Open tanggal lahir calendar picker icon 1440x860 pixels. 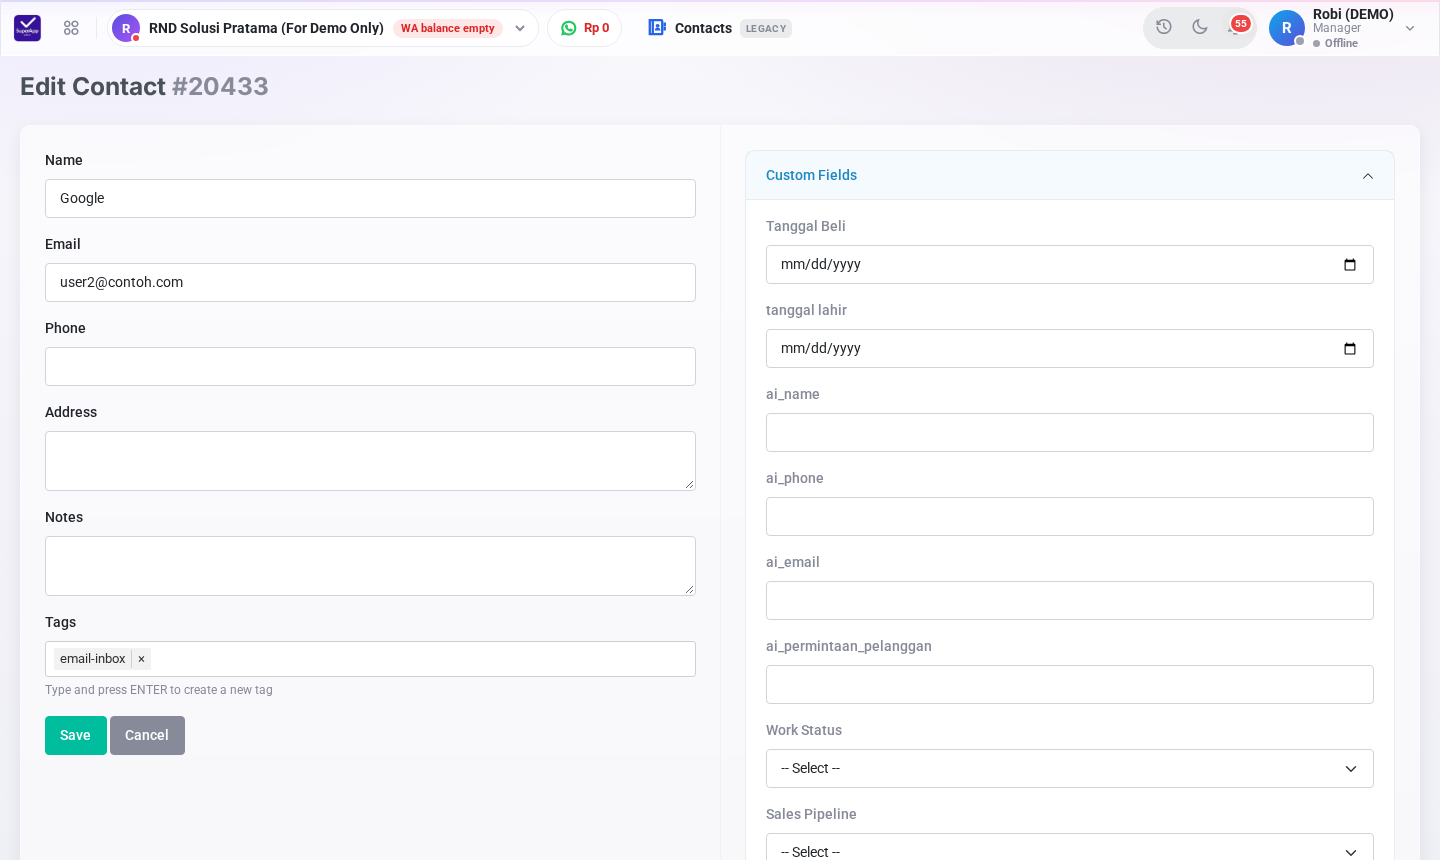point(1350,349)
